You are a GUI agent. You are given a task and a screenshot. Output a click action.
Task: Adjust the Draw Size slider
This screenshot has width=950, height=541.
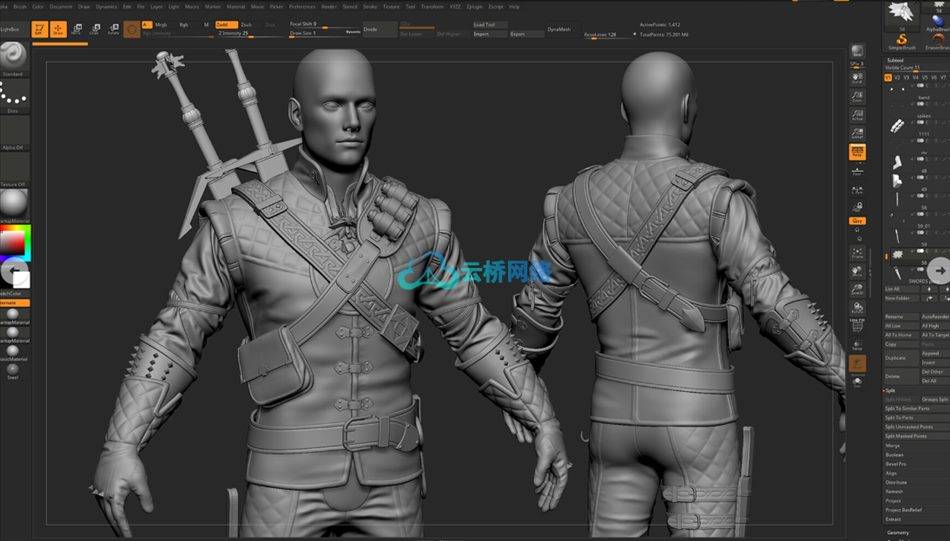[325, 33]
